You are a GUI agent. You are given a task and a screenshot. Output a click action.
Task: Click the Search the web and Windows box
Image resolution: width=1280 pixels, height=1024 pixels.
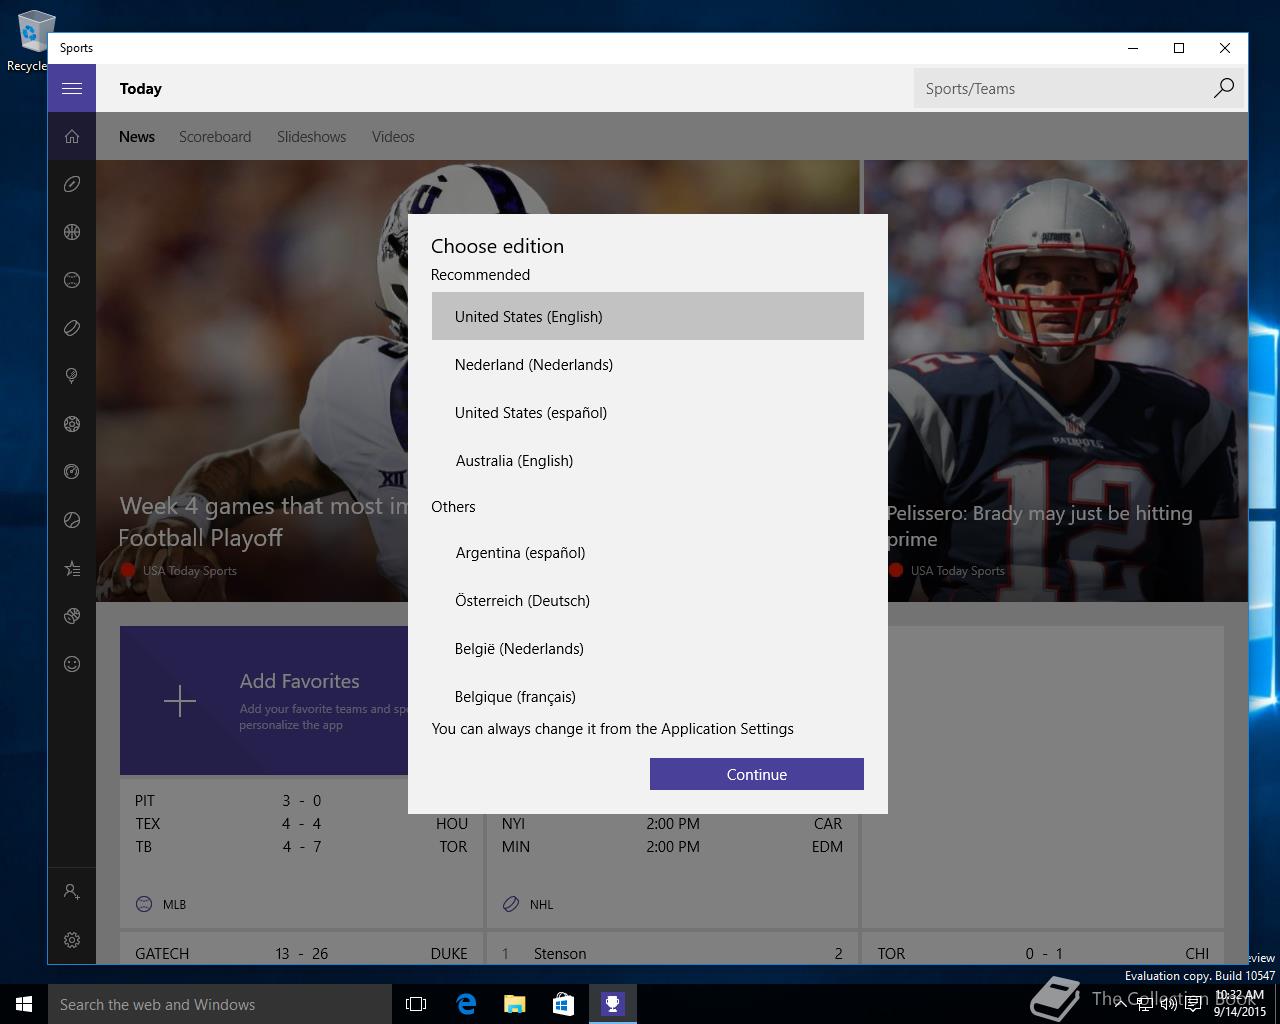[x=220, y=1004]
